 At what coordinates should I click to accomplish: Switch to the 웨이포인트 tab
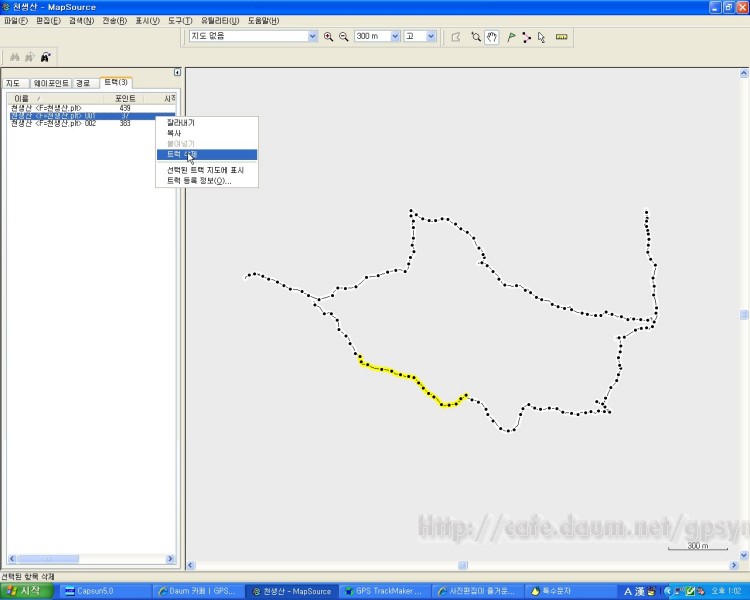[x=51, y=83]
